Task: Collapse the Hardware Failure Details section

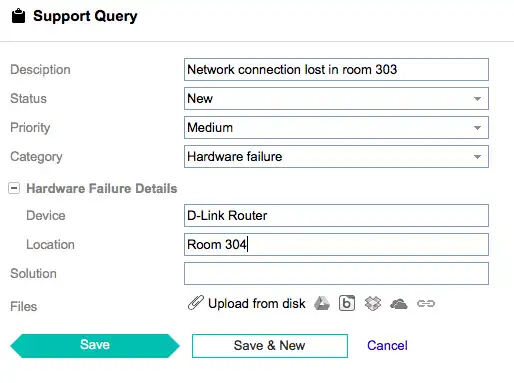Action: (x=14, y=188)
